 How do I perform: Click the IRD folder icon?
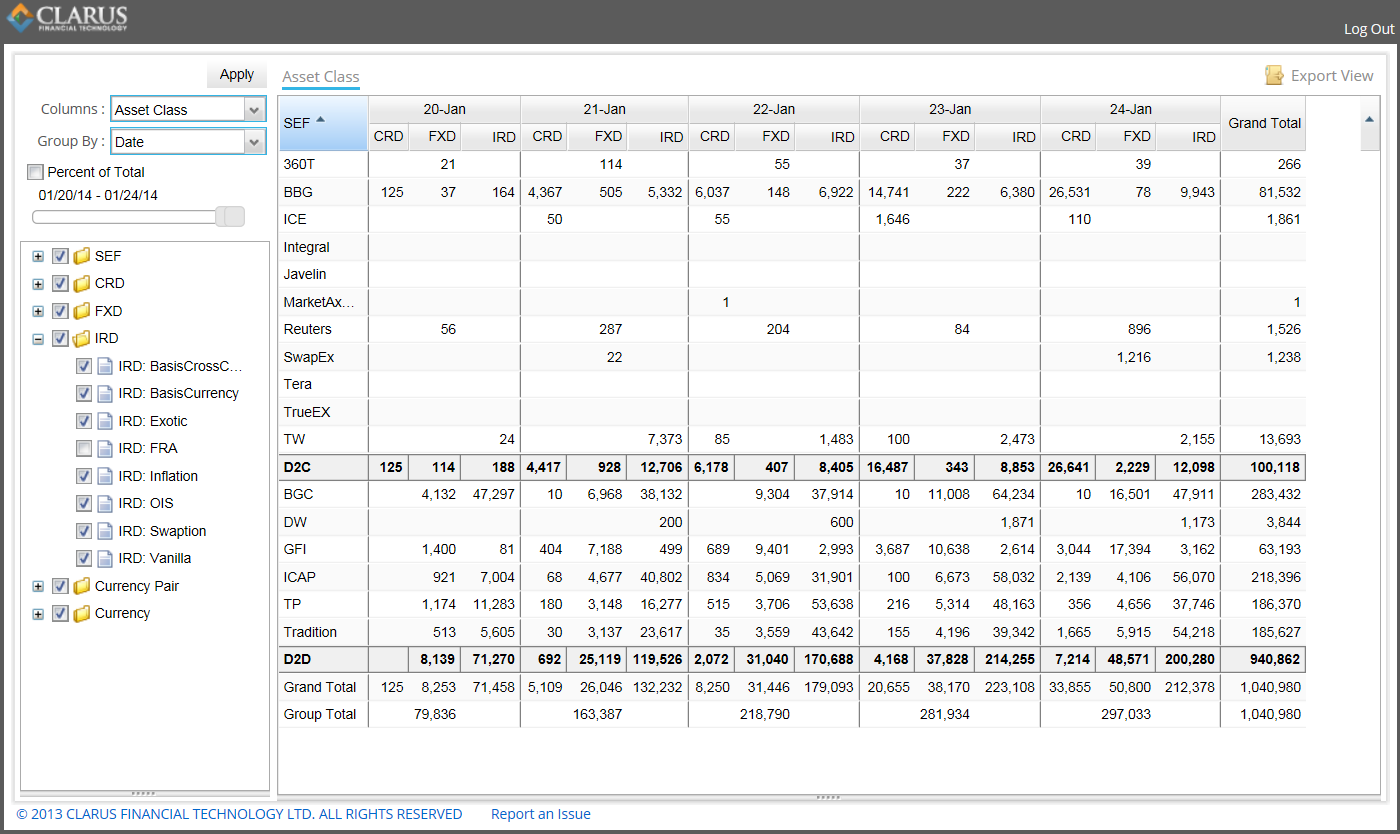click(x=82, y=338)
